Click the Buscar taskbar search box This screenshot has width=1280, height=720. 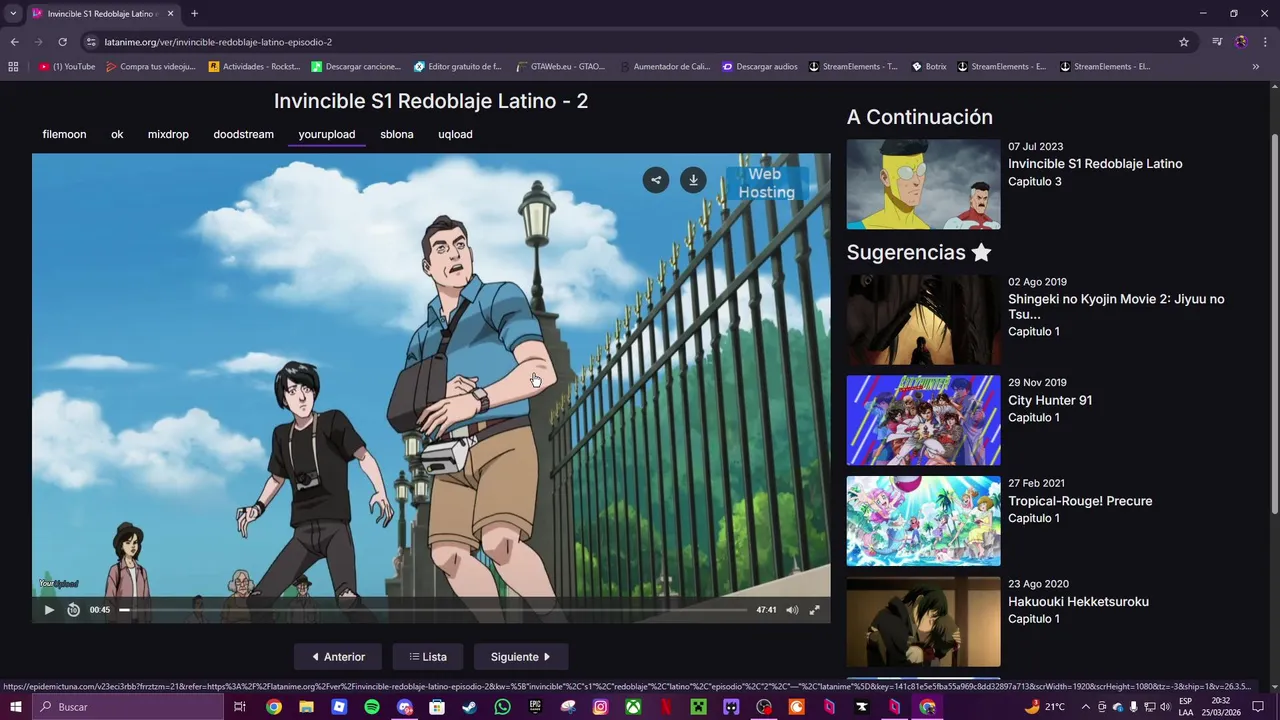[x=127, y=707]
